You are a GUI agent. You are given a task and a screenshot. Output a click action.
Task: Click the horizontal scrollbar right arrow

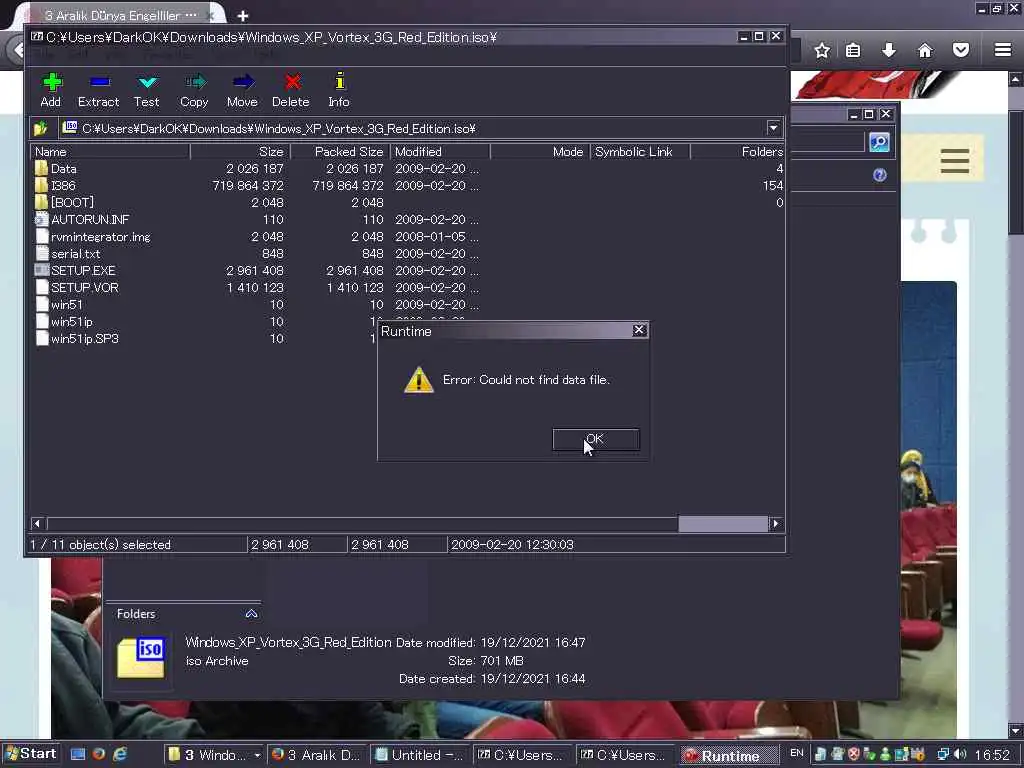775,524
